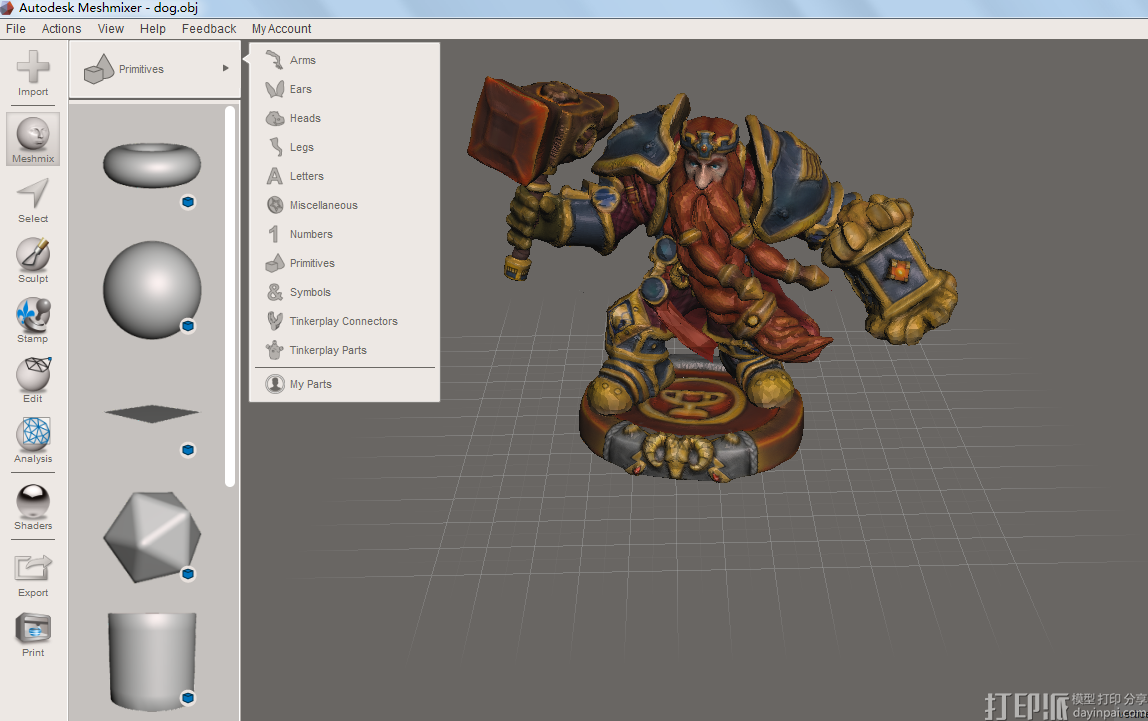Open the Analysis tool

pos(33,440)
